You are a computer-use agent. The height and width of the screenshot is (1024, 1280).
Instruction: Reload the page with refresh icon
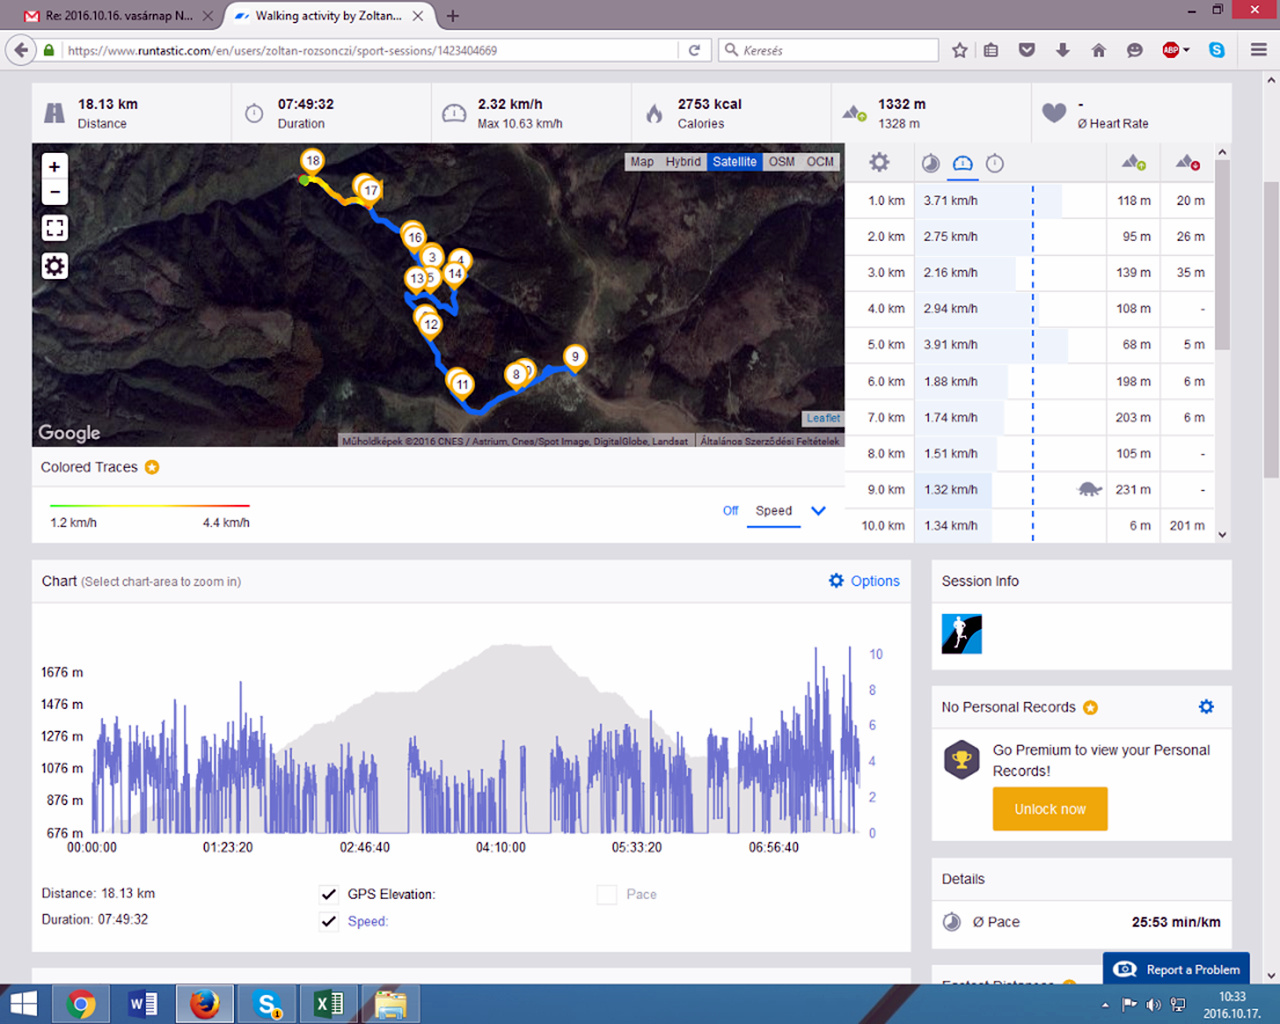click(x=694, y=50)
